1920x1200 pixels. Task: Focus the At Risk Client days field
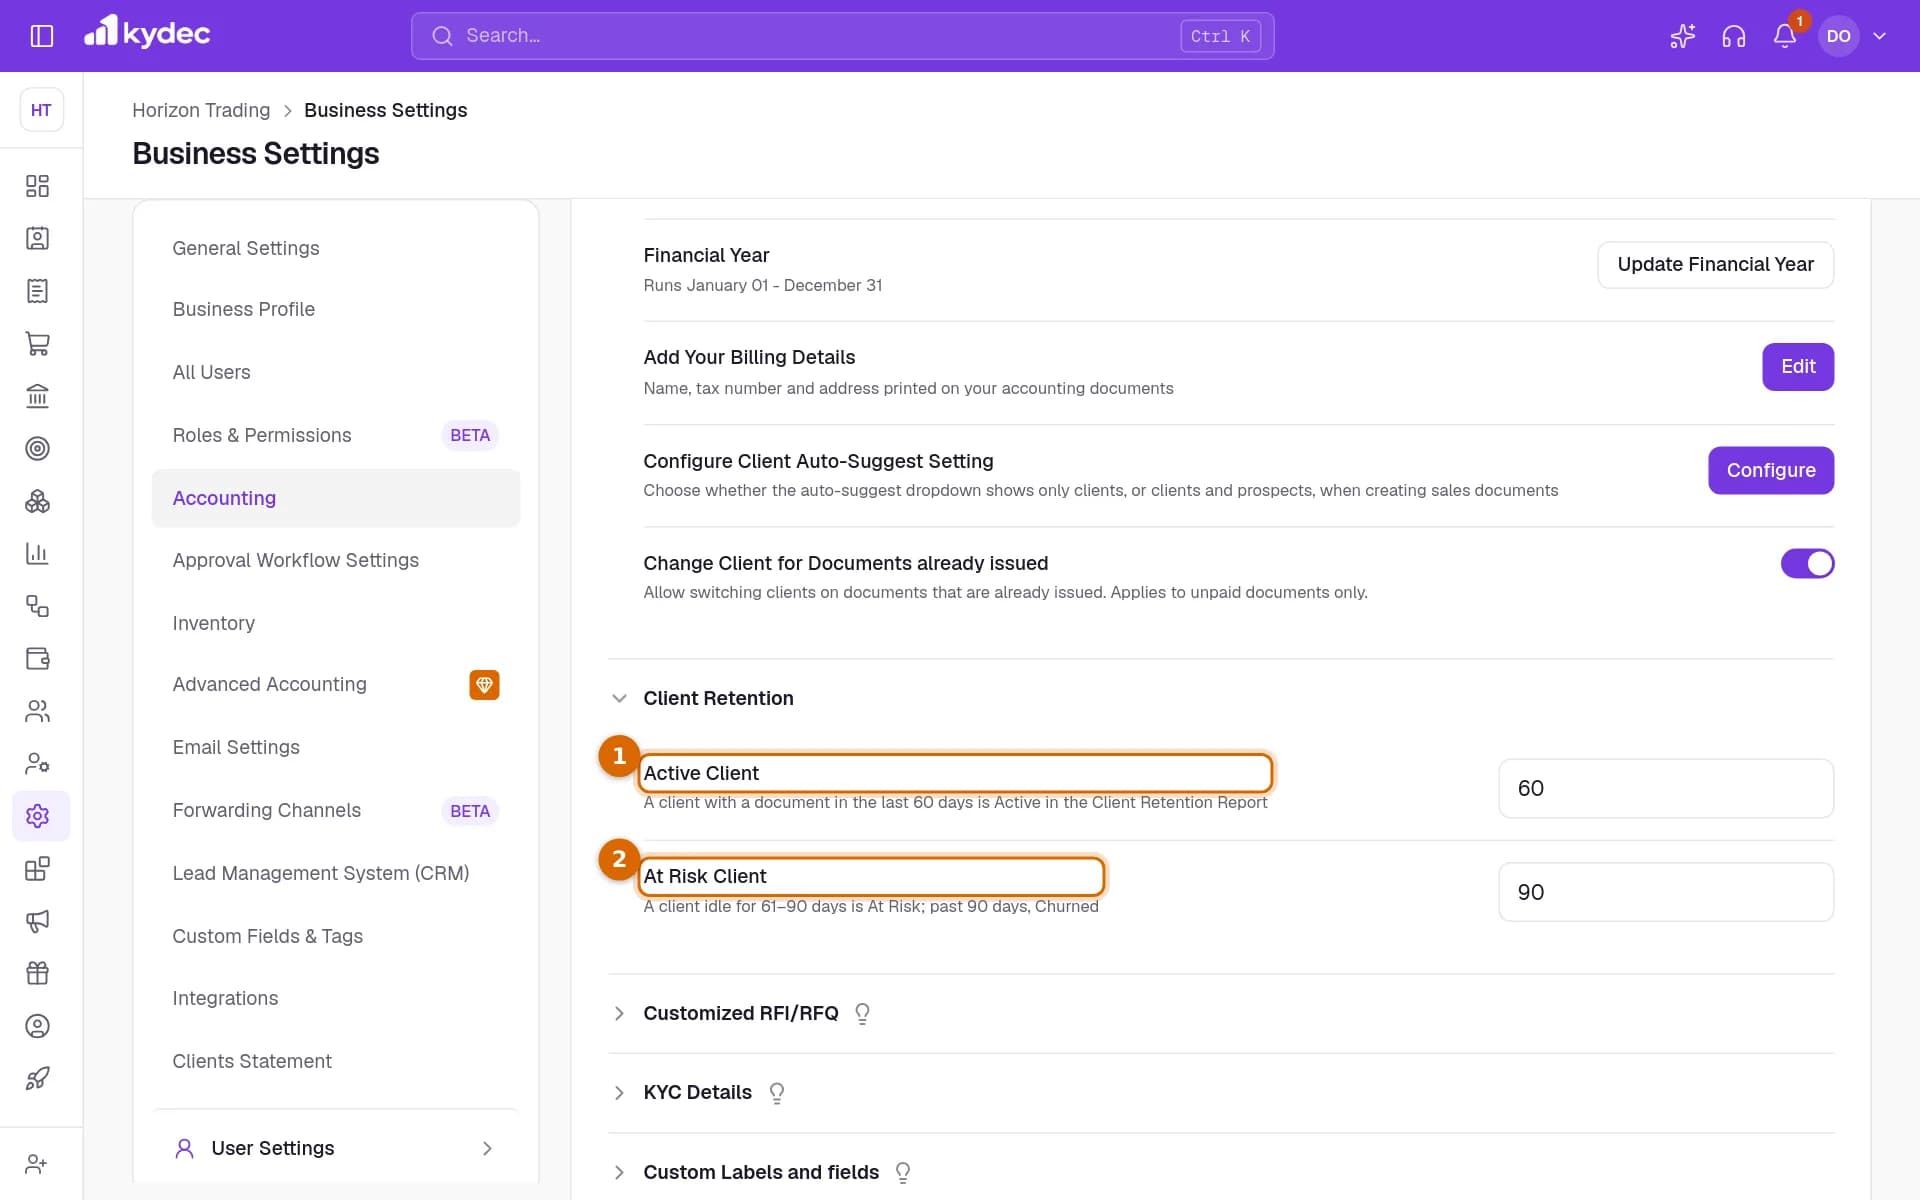click(x=1666, y=893)
